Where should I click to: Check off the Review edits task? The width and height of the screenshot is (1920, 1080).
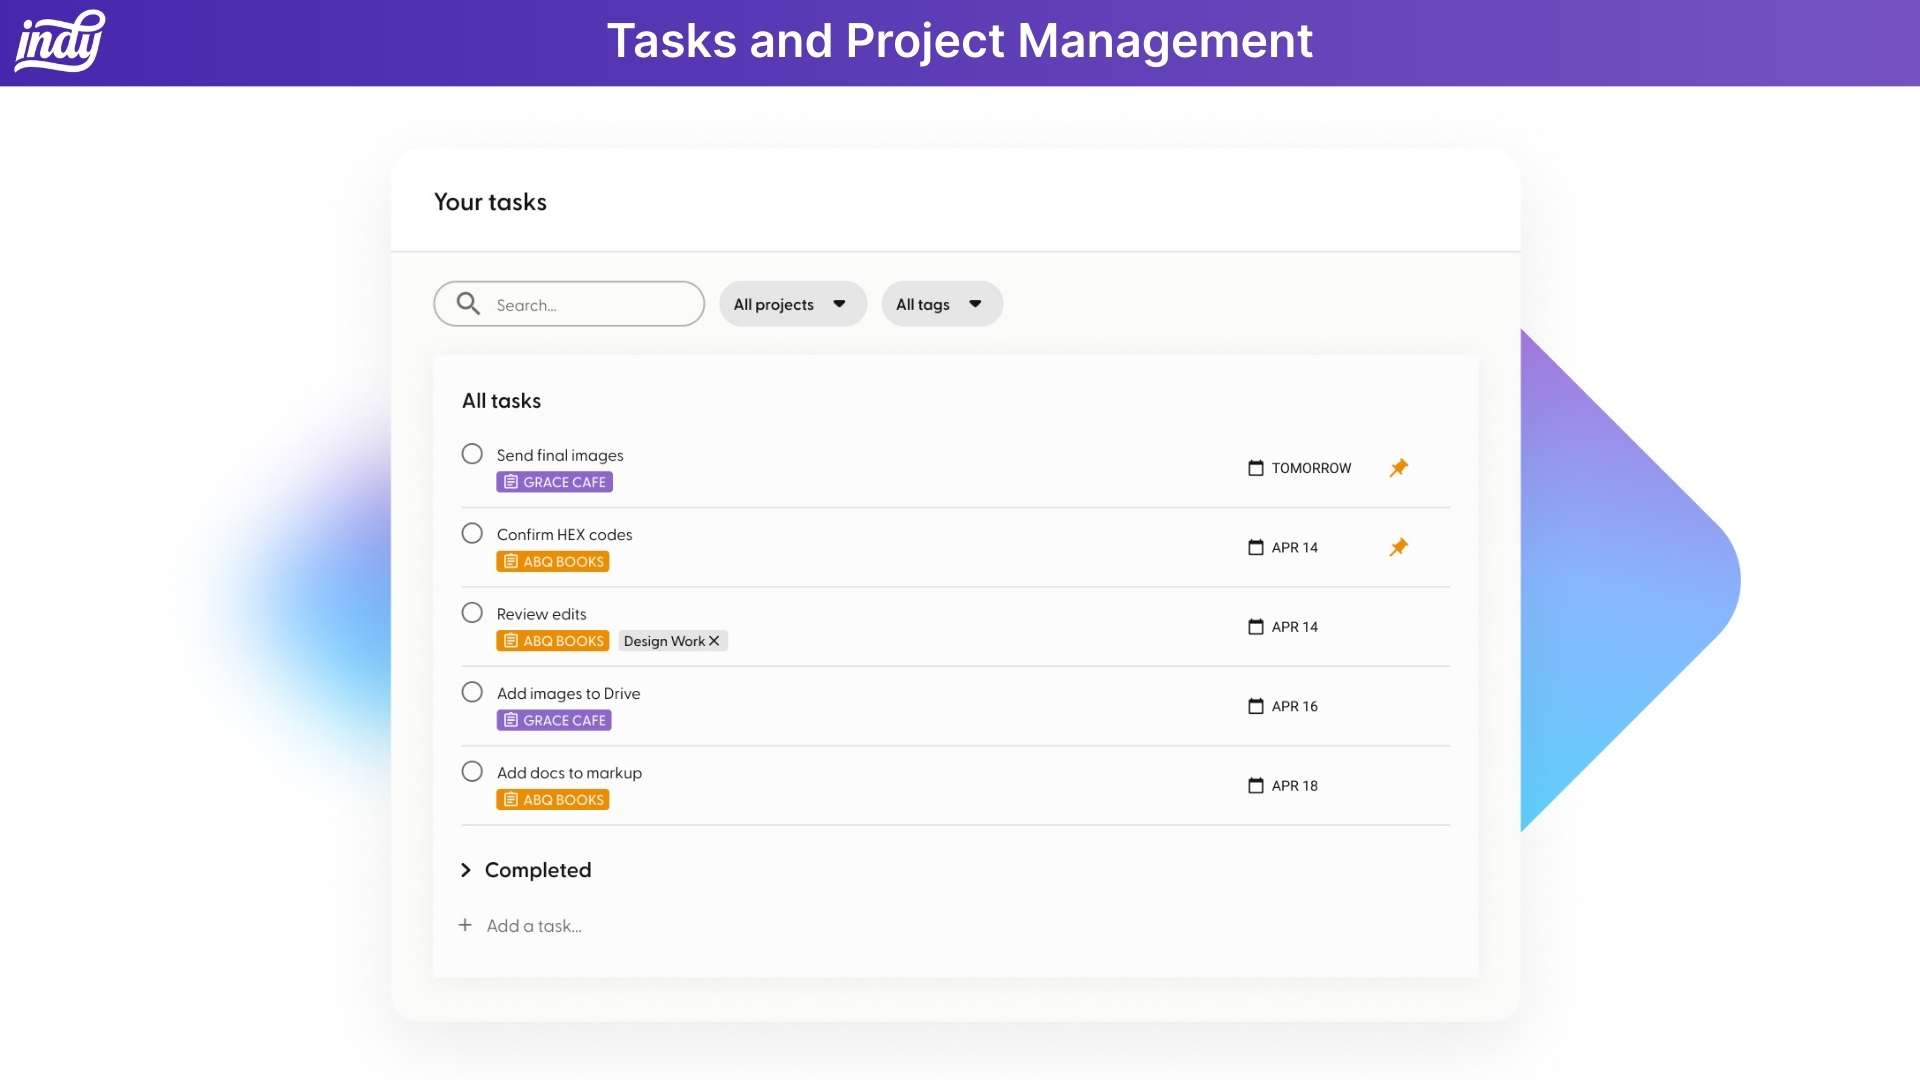(x=472, y=612)
